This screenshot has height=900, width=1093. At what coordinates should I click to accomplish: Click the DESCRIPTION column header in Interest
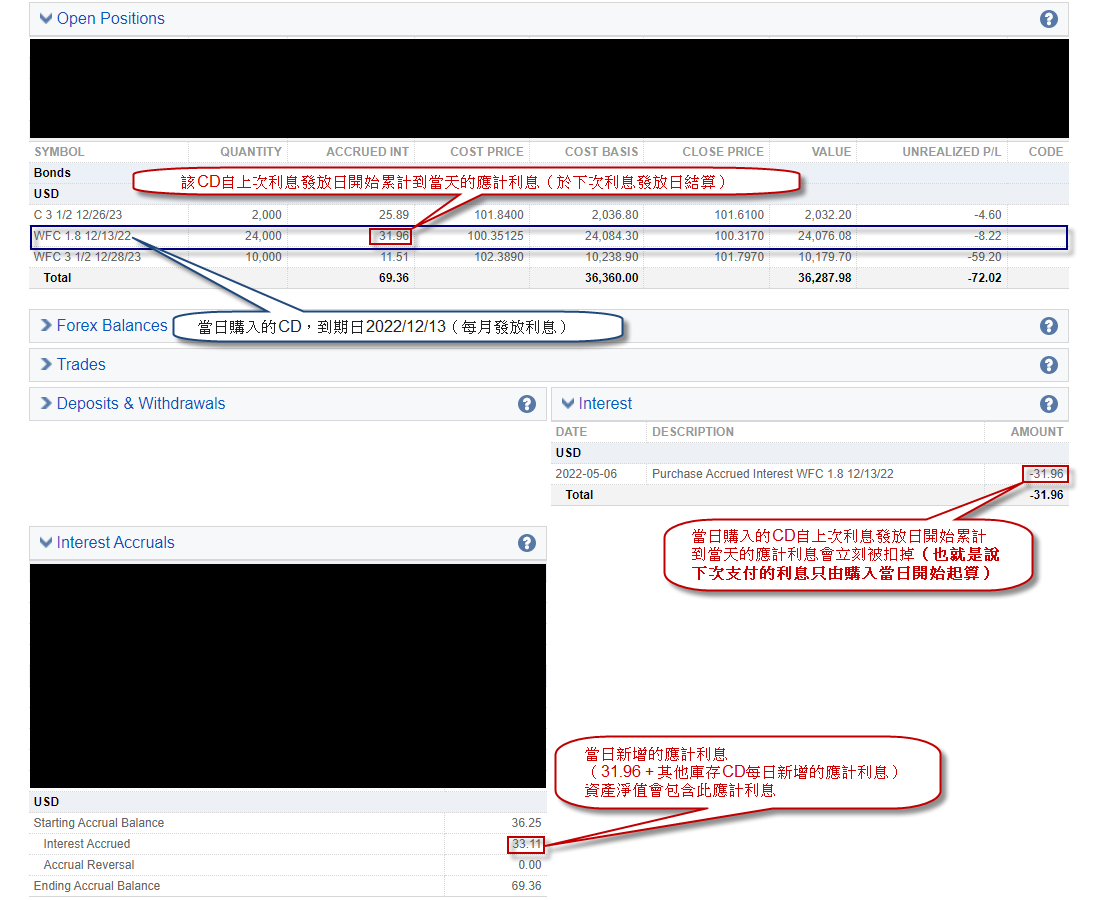693,432
